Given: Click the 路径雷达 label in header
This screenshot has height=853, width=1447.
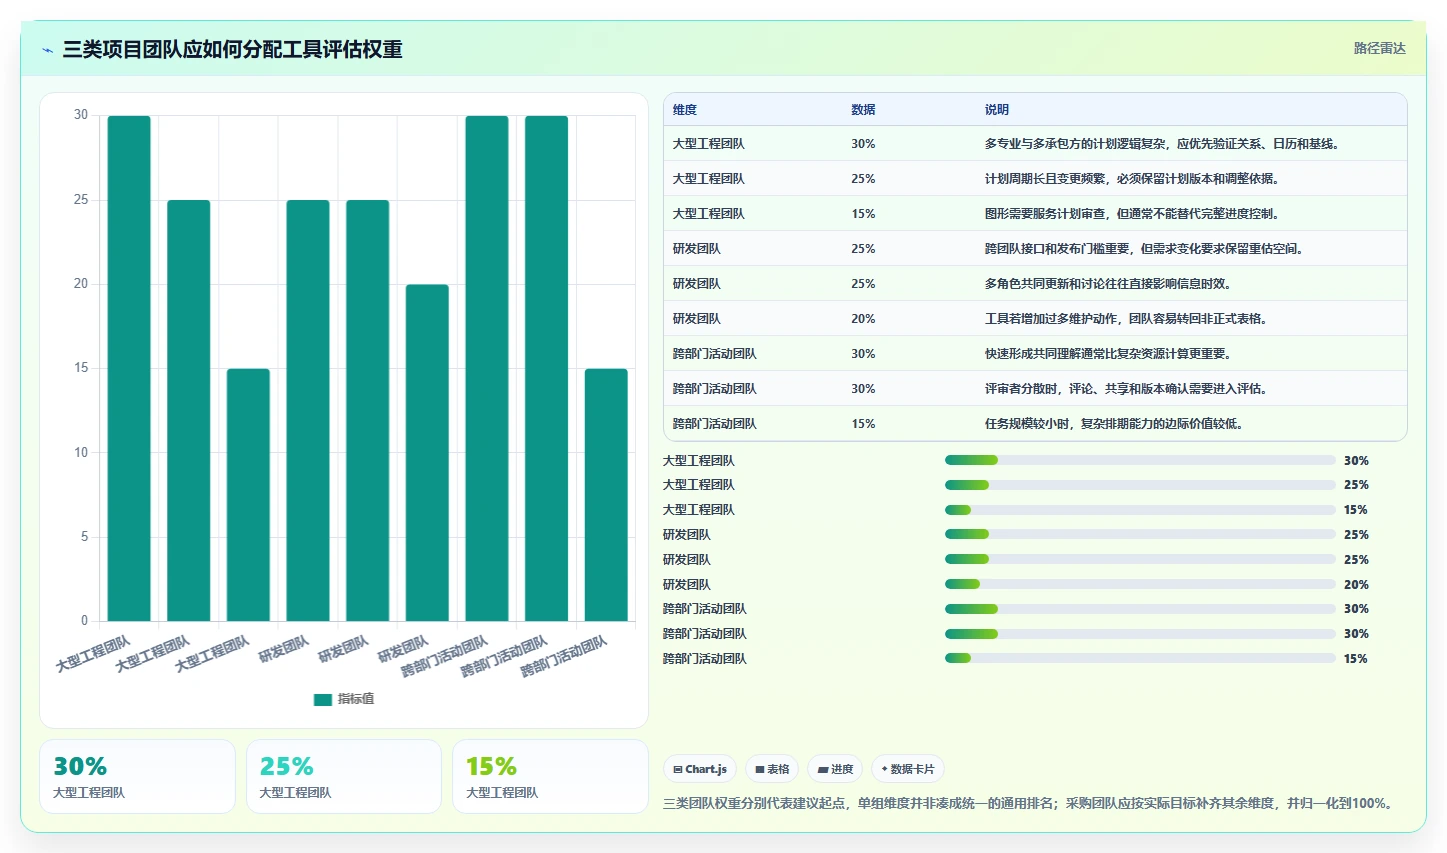Looking at the screenshot, I should pos(1379,48).
